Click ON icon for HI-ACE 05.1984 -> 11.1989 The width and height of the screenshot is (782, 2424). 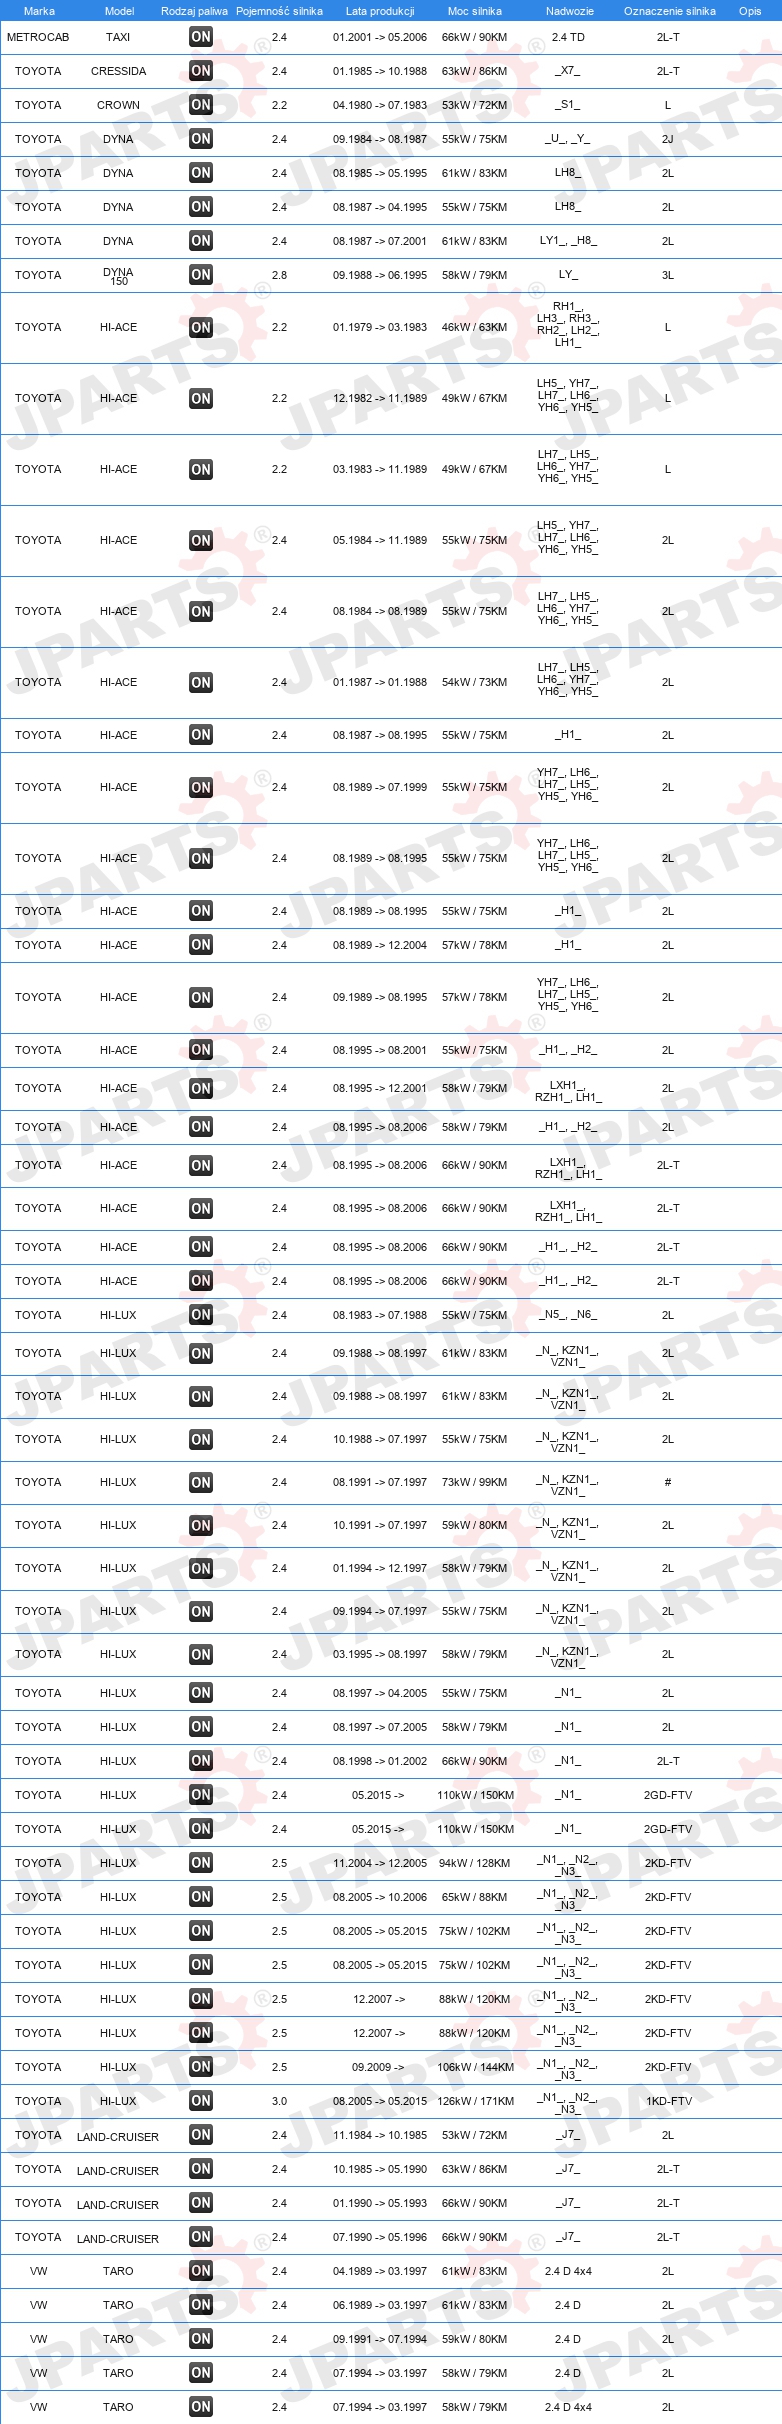200,540
